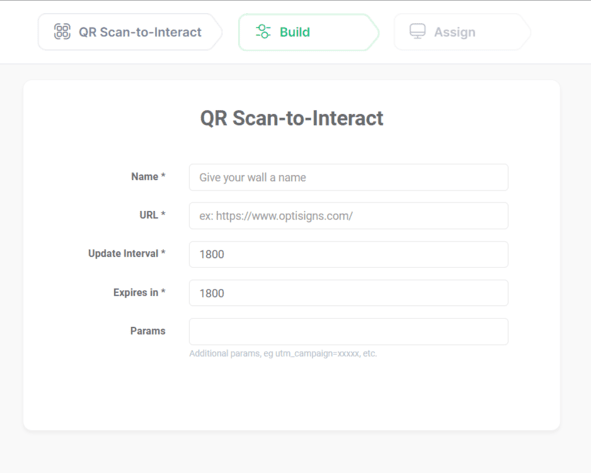The image size is (591, 473).
Task: Focus the 'Give your wall a name' field
Action: click(x=349, y=178)
